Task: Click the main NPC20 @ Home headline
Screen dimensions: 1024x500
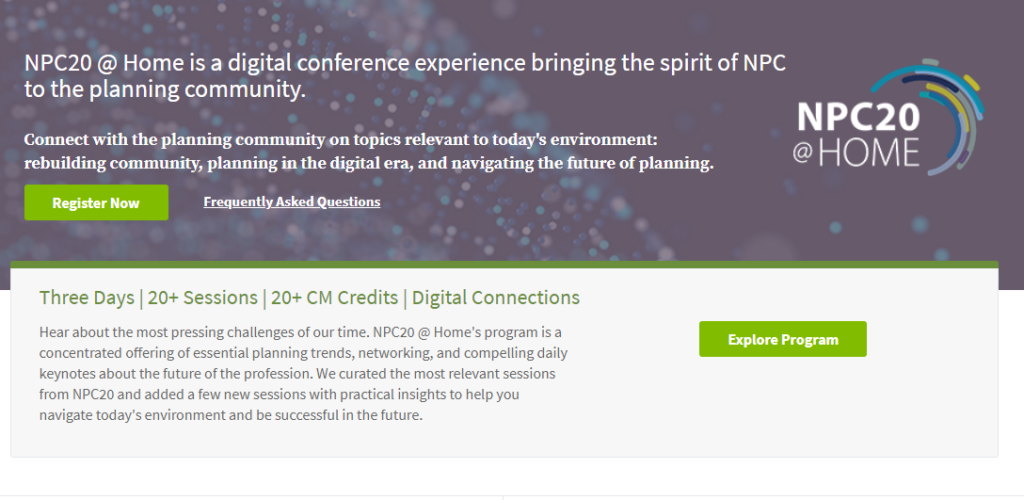Action: [x=405, y=76]
